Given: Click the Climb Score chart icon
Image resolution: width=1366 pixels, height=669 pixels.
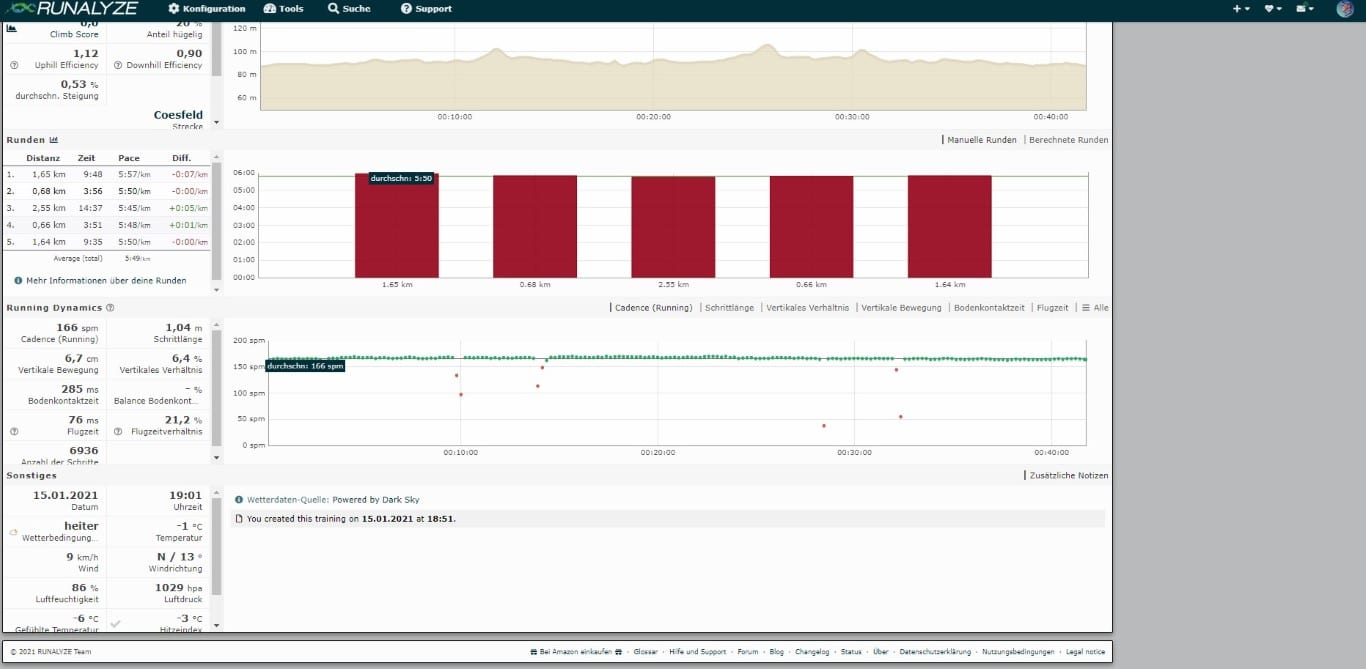Looking at the screenshot, I should (11, 28).
